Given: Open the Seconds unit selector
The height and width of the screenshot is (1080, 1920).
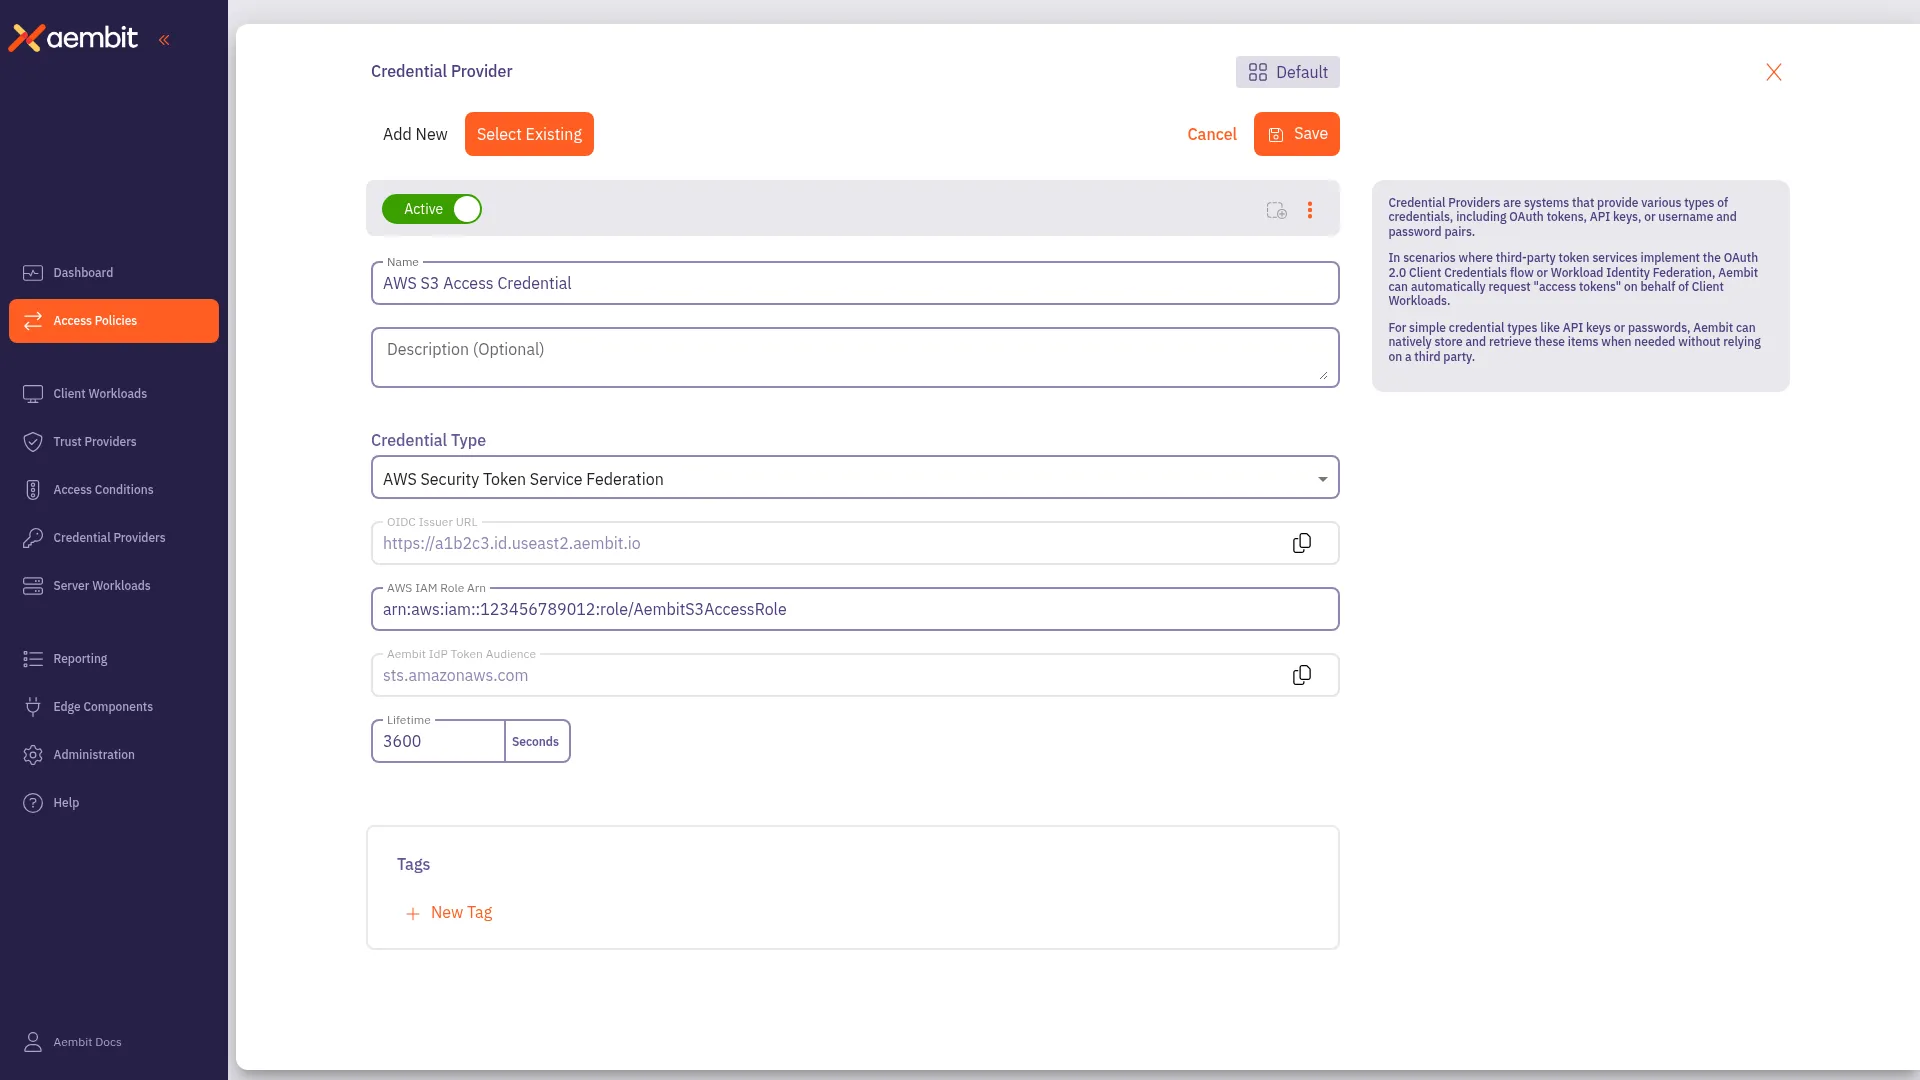Looking at the screenshot, I should (x=536, y=742).
